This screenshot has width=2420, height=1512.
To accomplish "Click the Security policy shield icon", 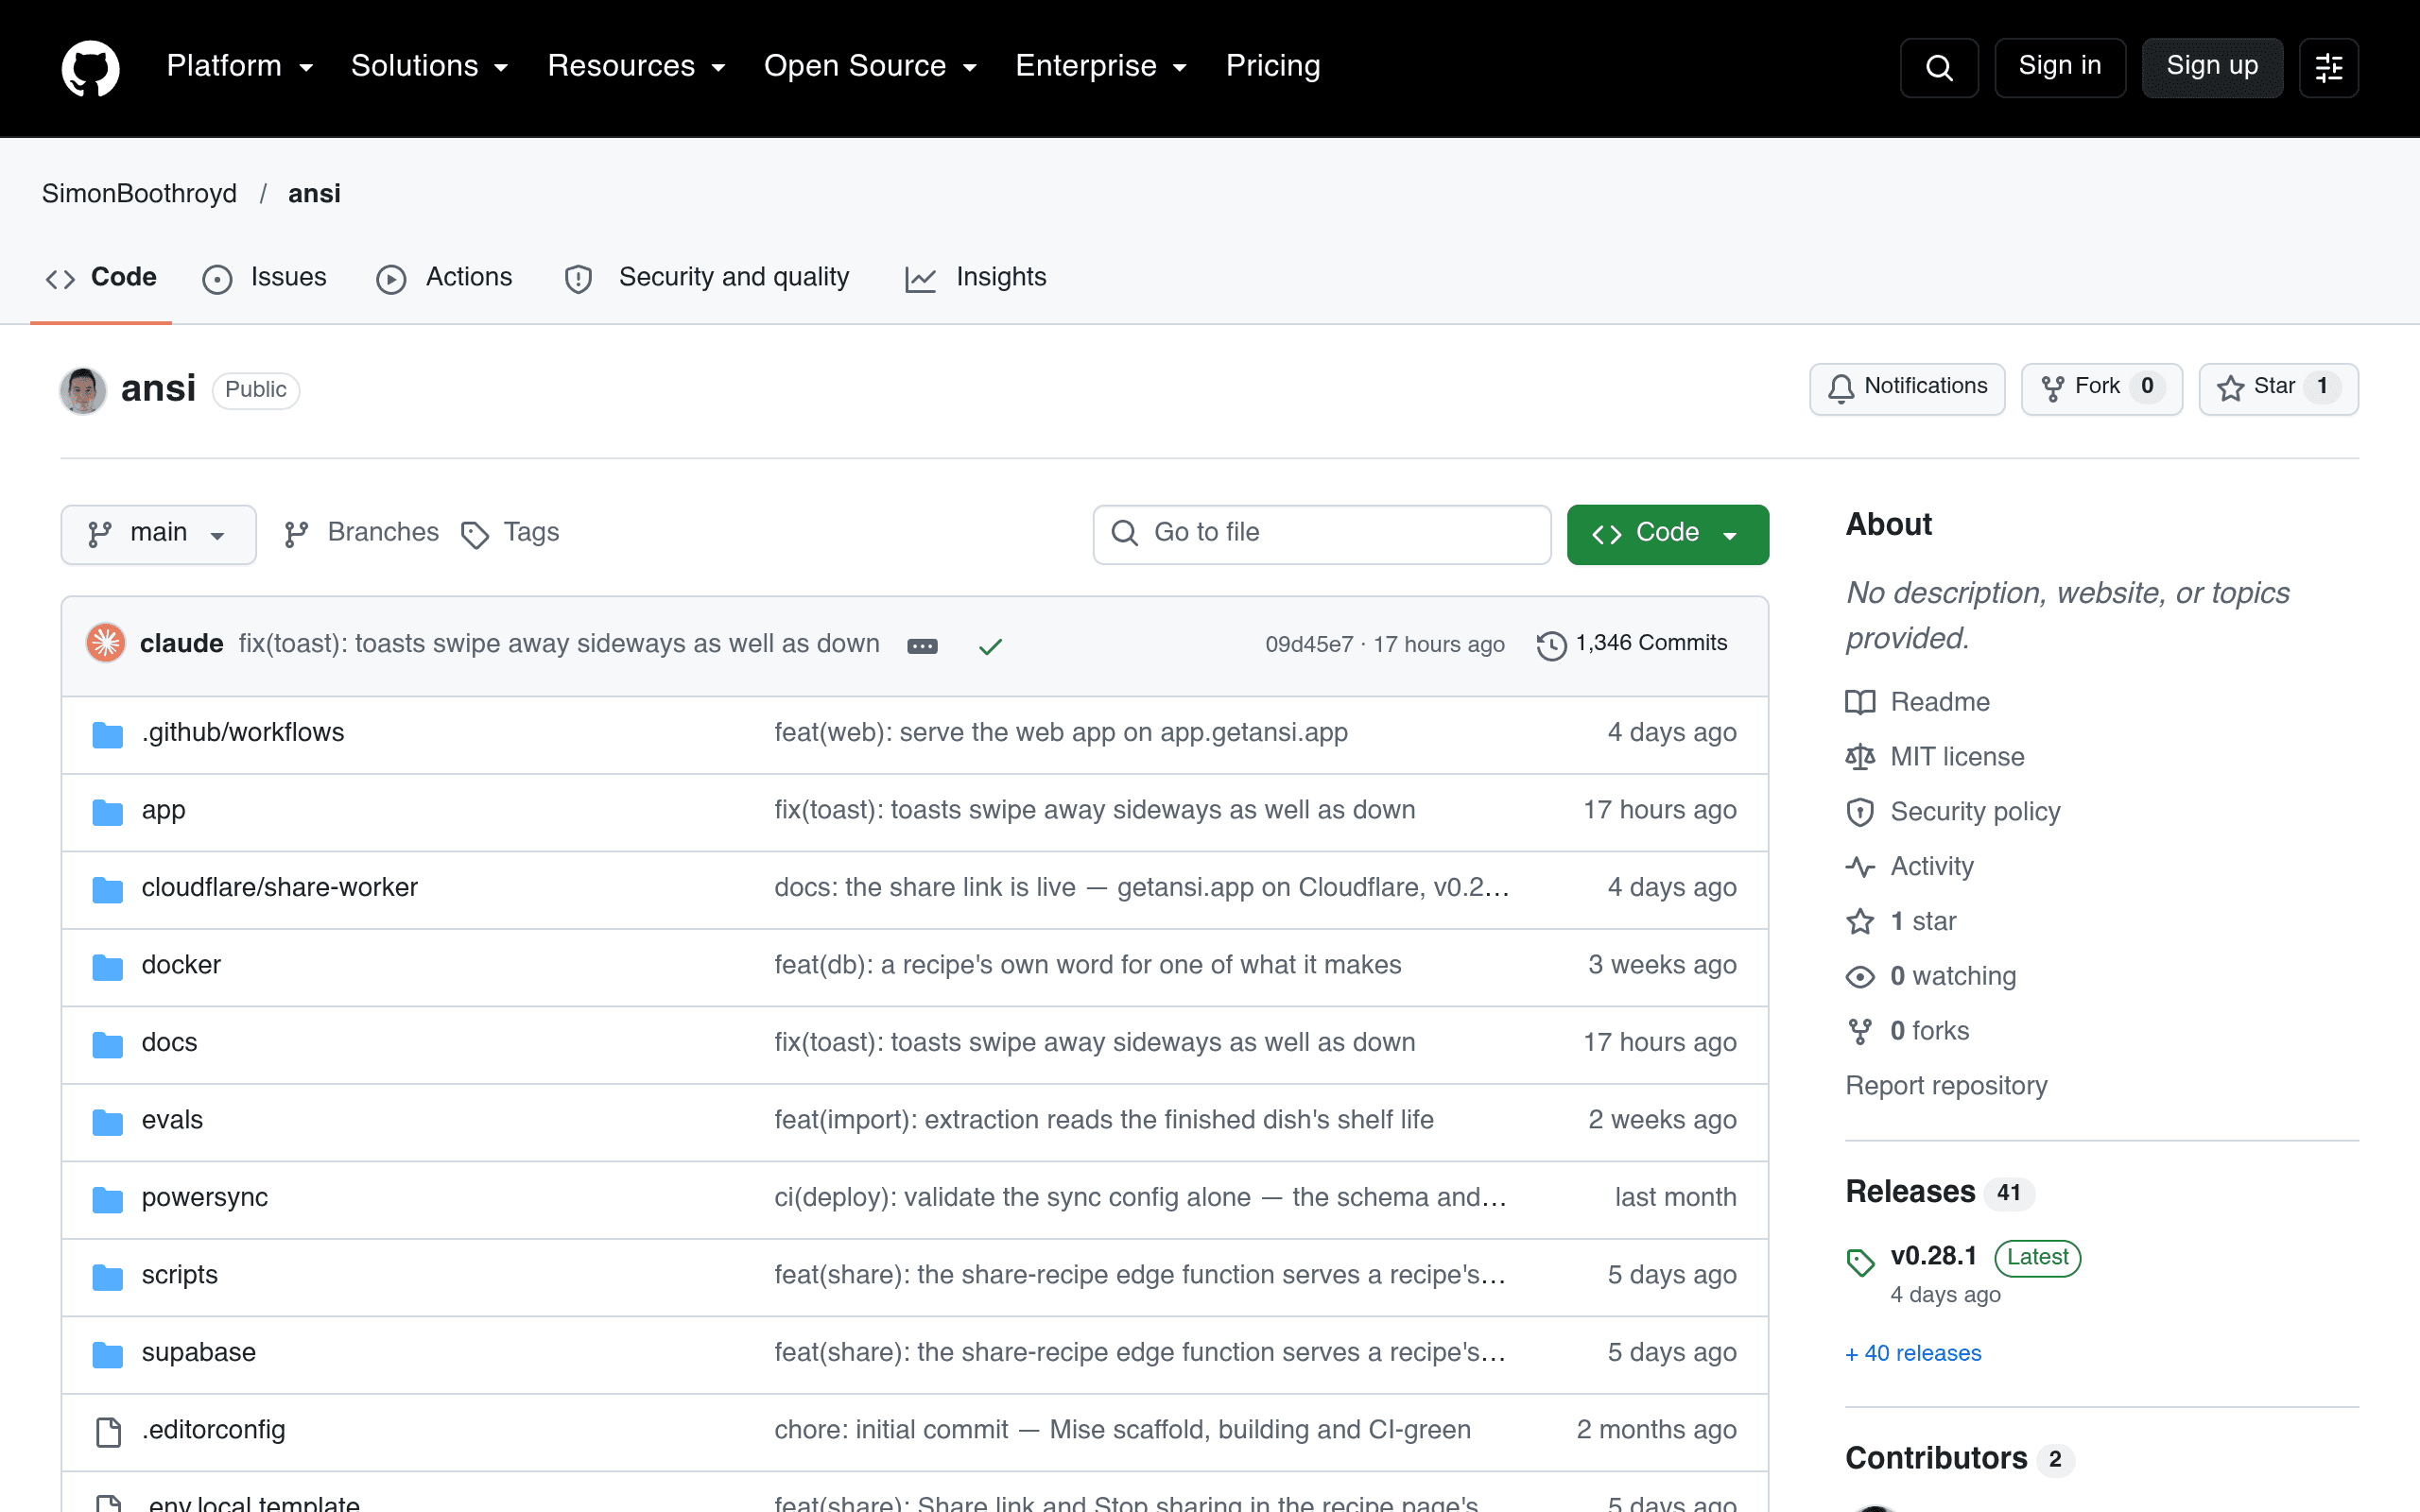I will [x=1860, y=812].
